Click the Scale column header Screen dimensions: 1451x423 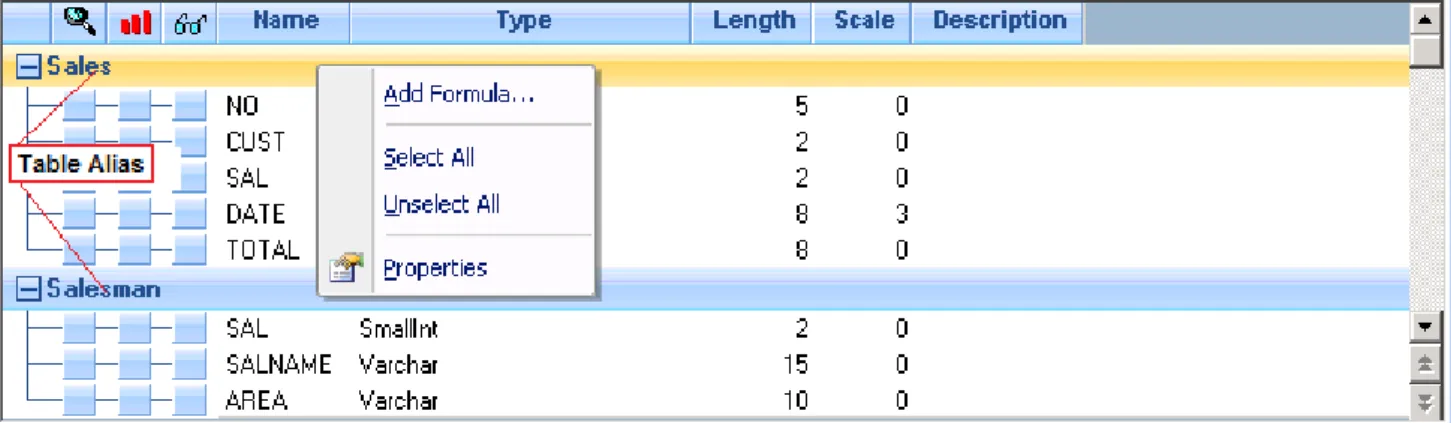click(863, 21)
